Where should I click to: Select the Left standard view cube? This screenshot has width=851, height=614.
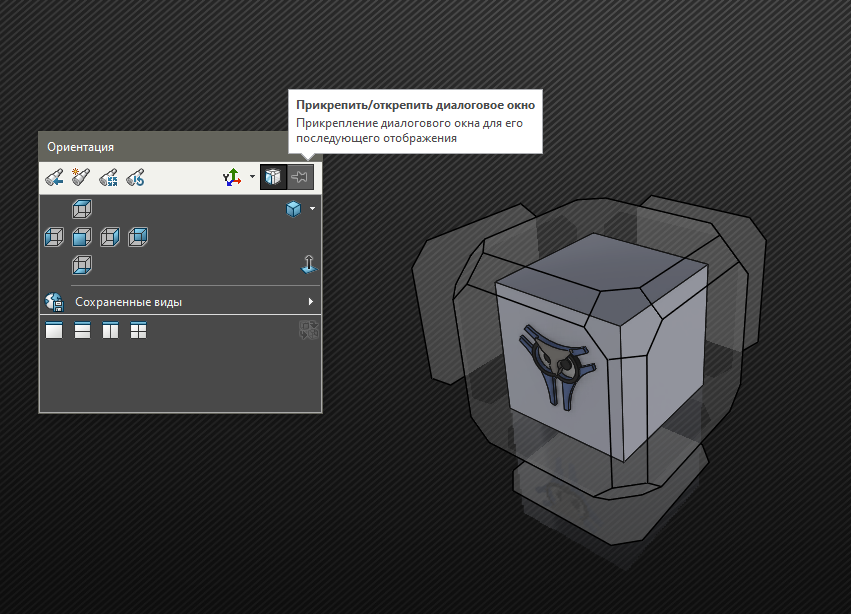tap(54, 237)
